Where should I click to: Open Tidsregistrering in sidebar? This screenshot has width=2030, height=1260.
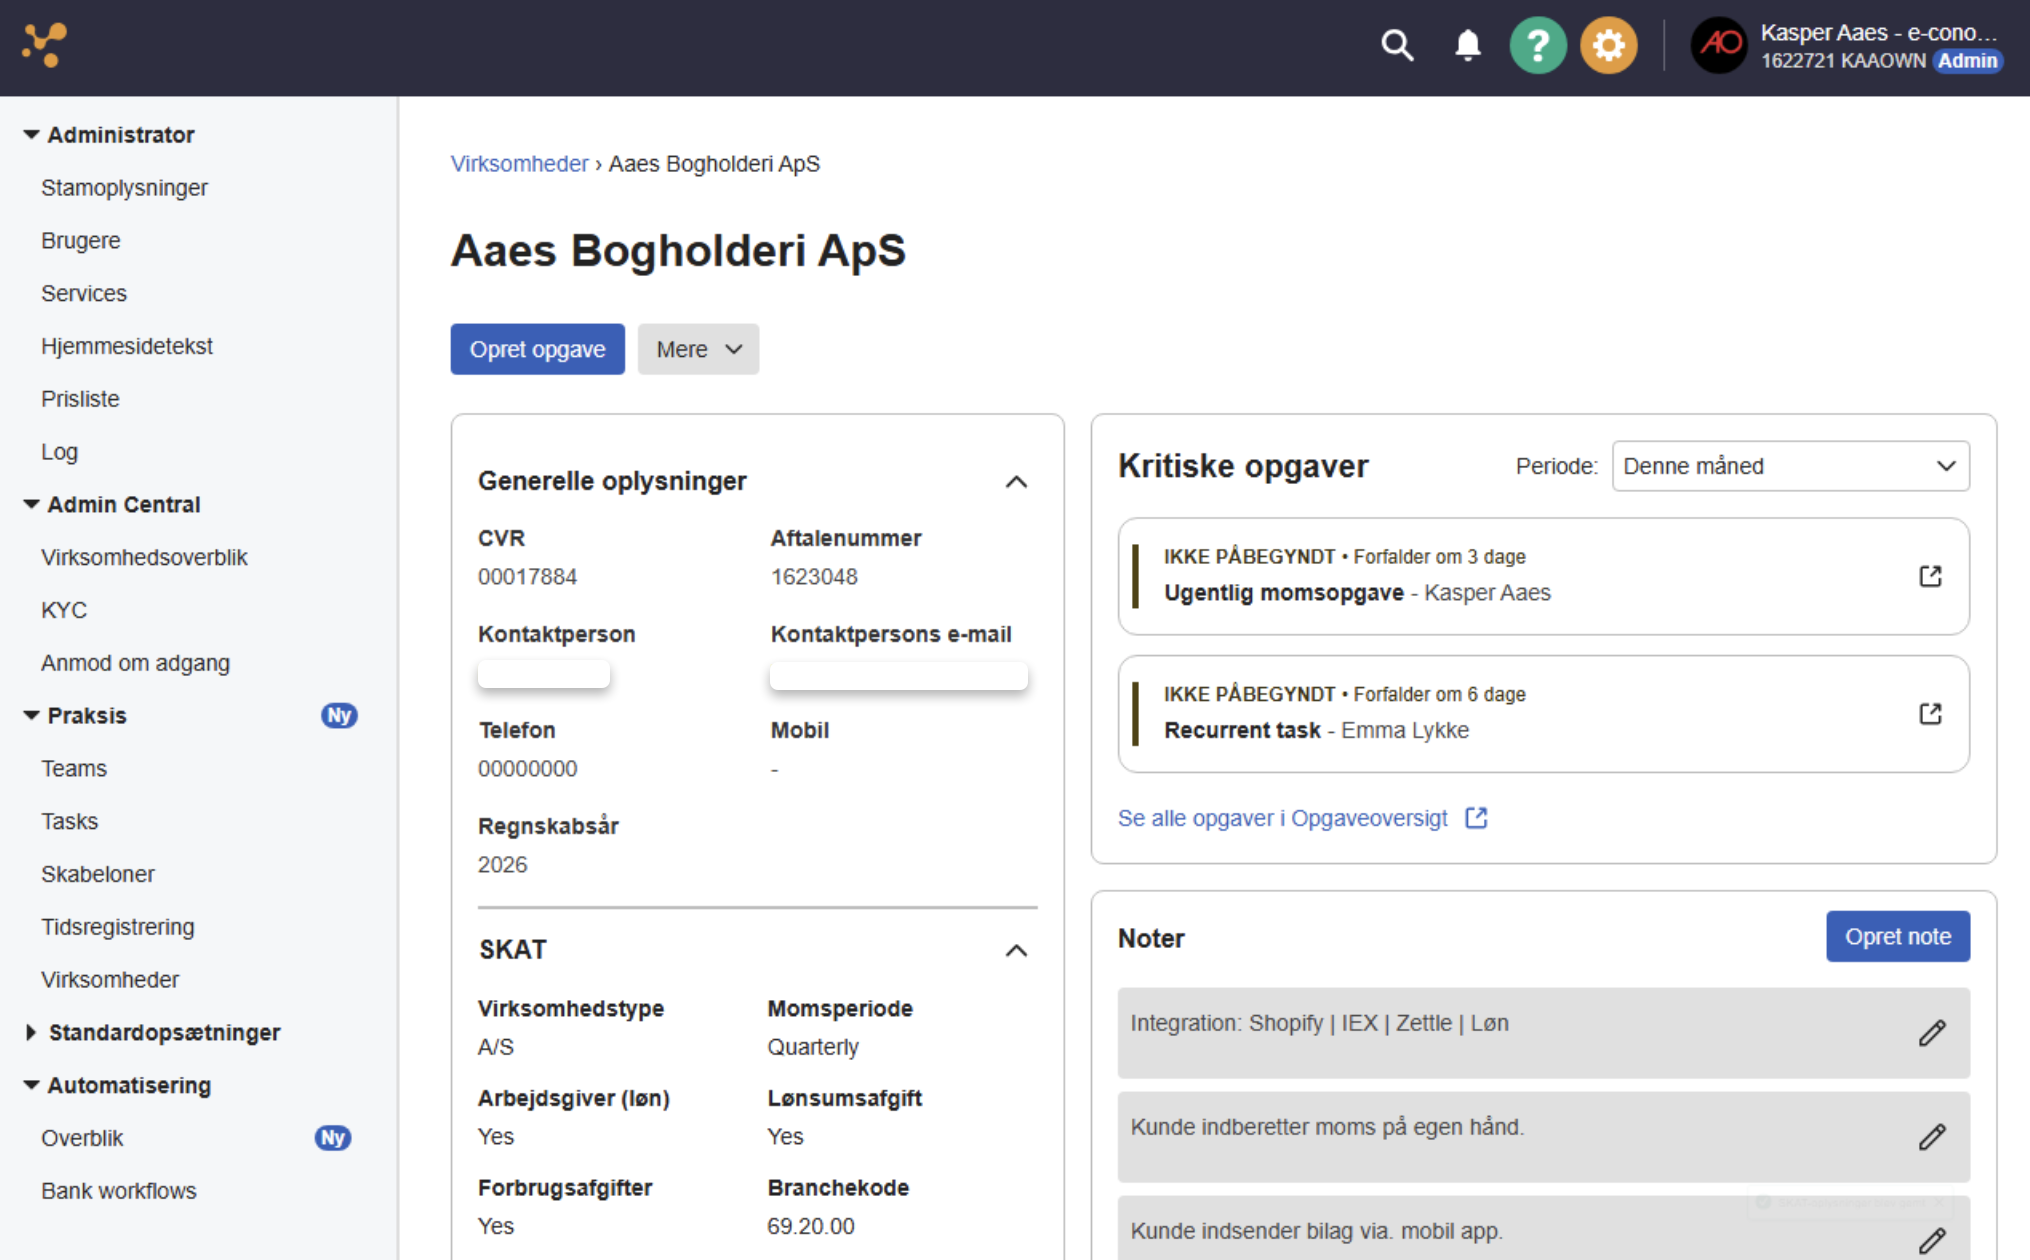117,927
